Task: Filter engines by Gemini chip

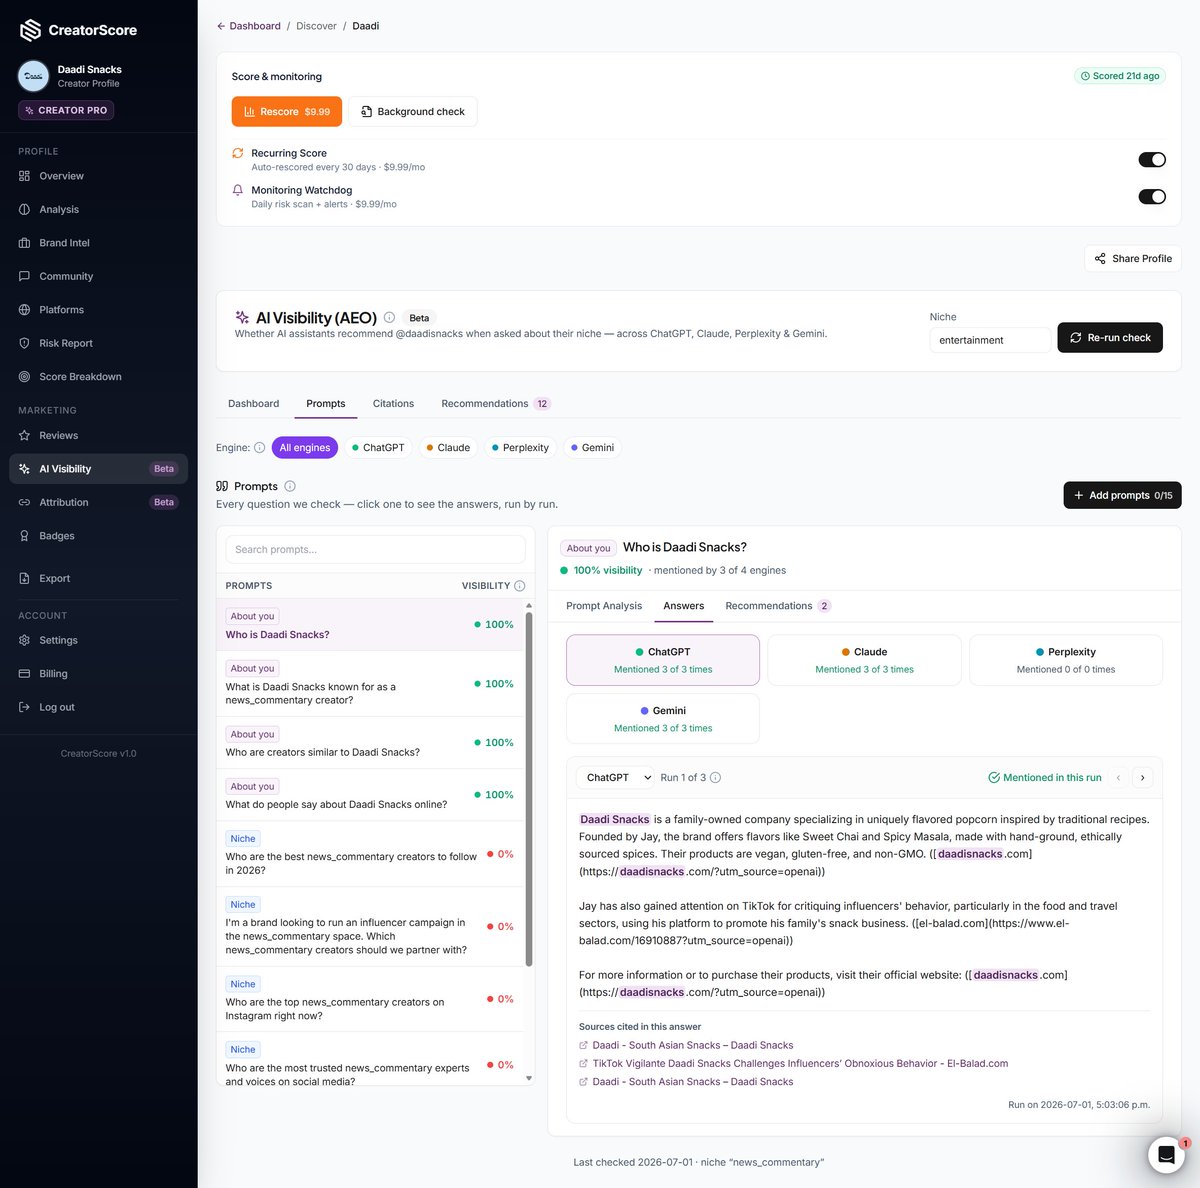Action: (592, 448)
